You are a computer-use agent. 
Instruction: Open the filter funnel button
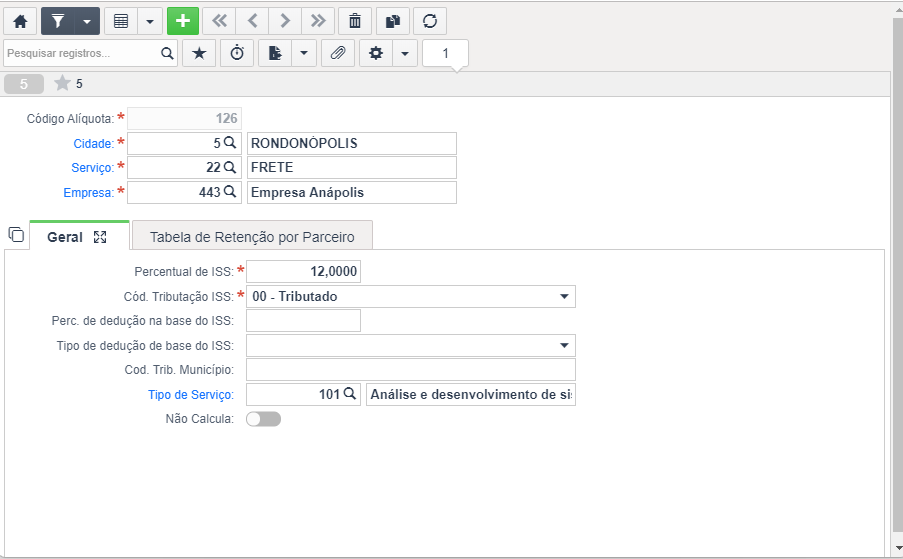click(x=58, y=21)
